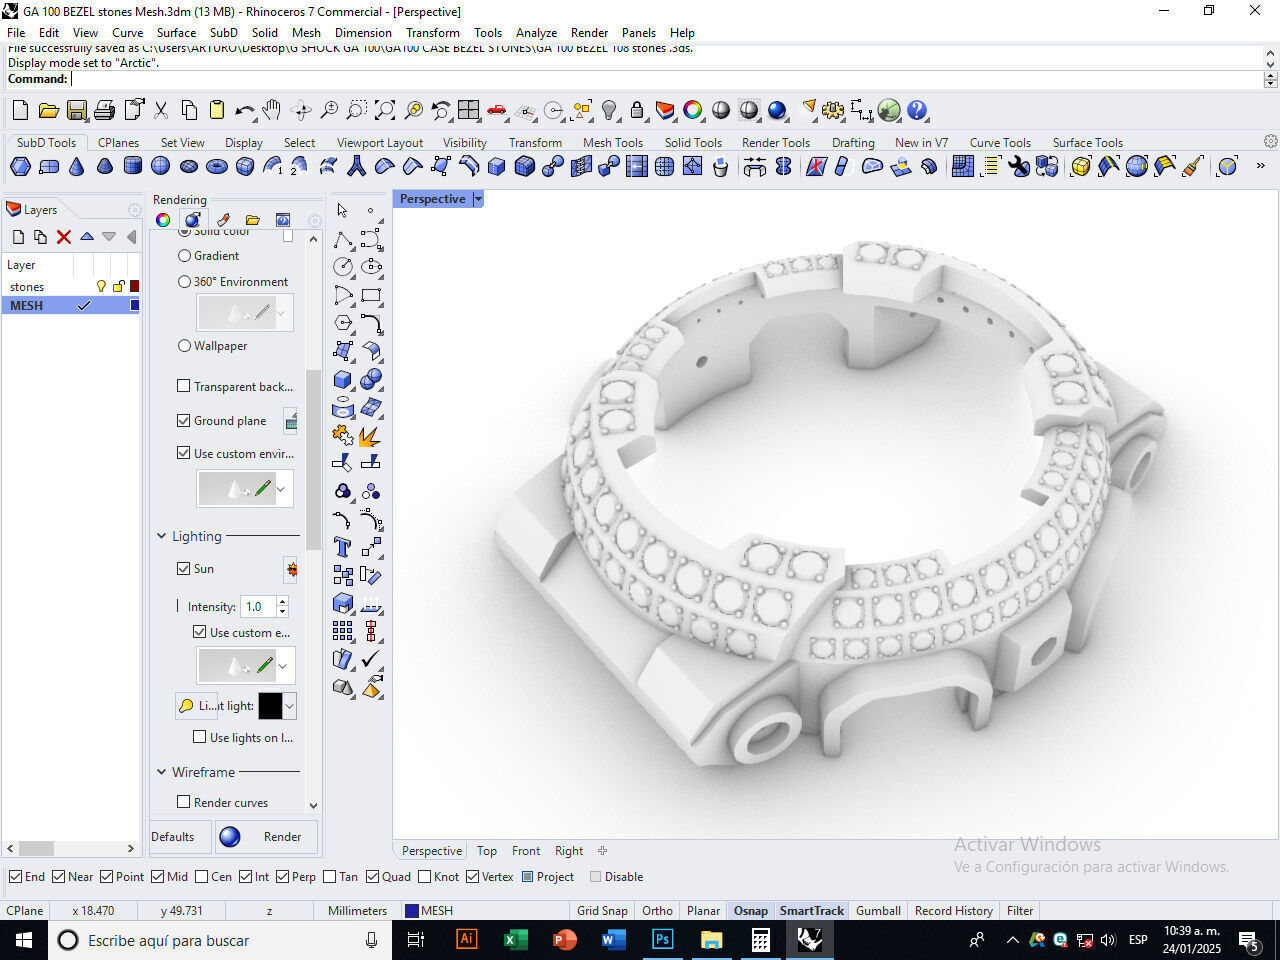
Task: Move layer up with blue triangle icon
Action: point(87,237)
